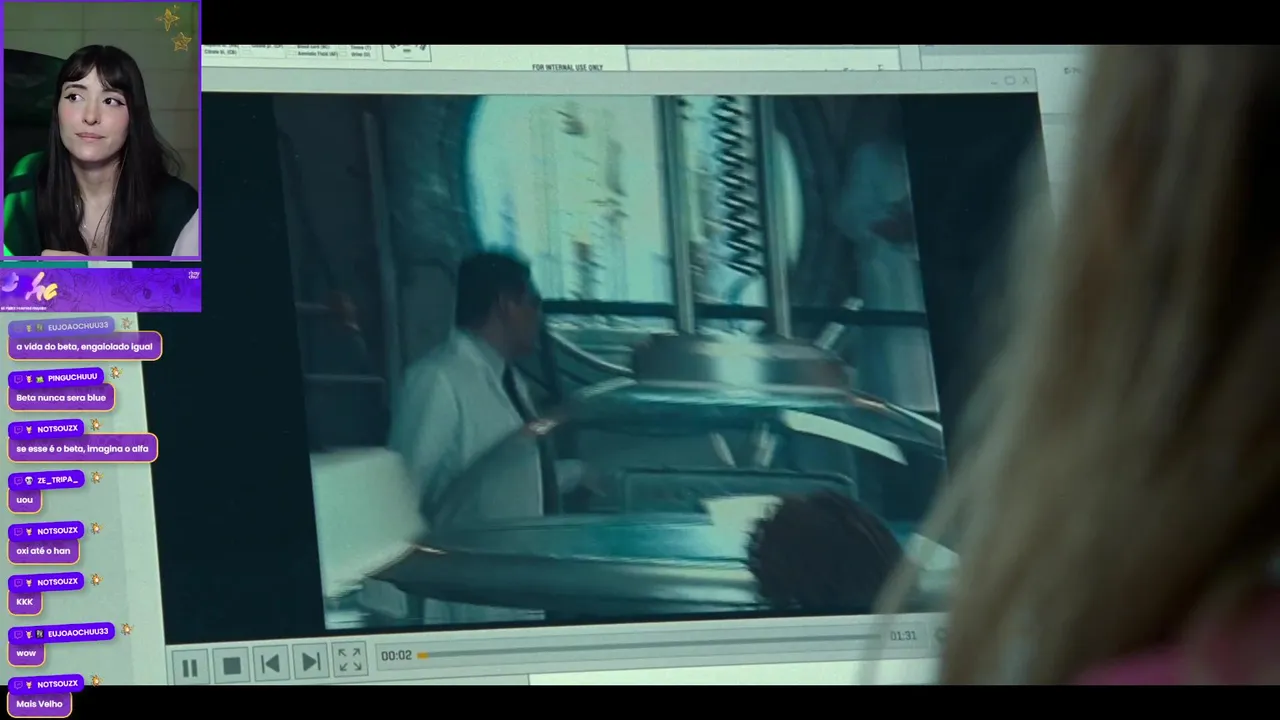Click the star icon beside ZE_TRIPA_
The height and width of the screenshot is (720, 1280).
tap(96, 478)
